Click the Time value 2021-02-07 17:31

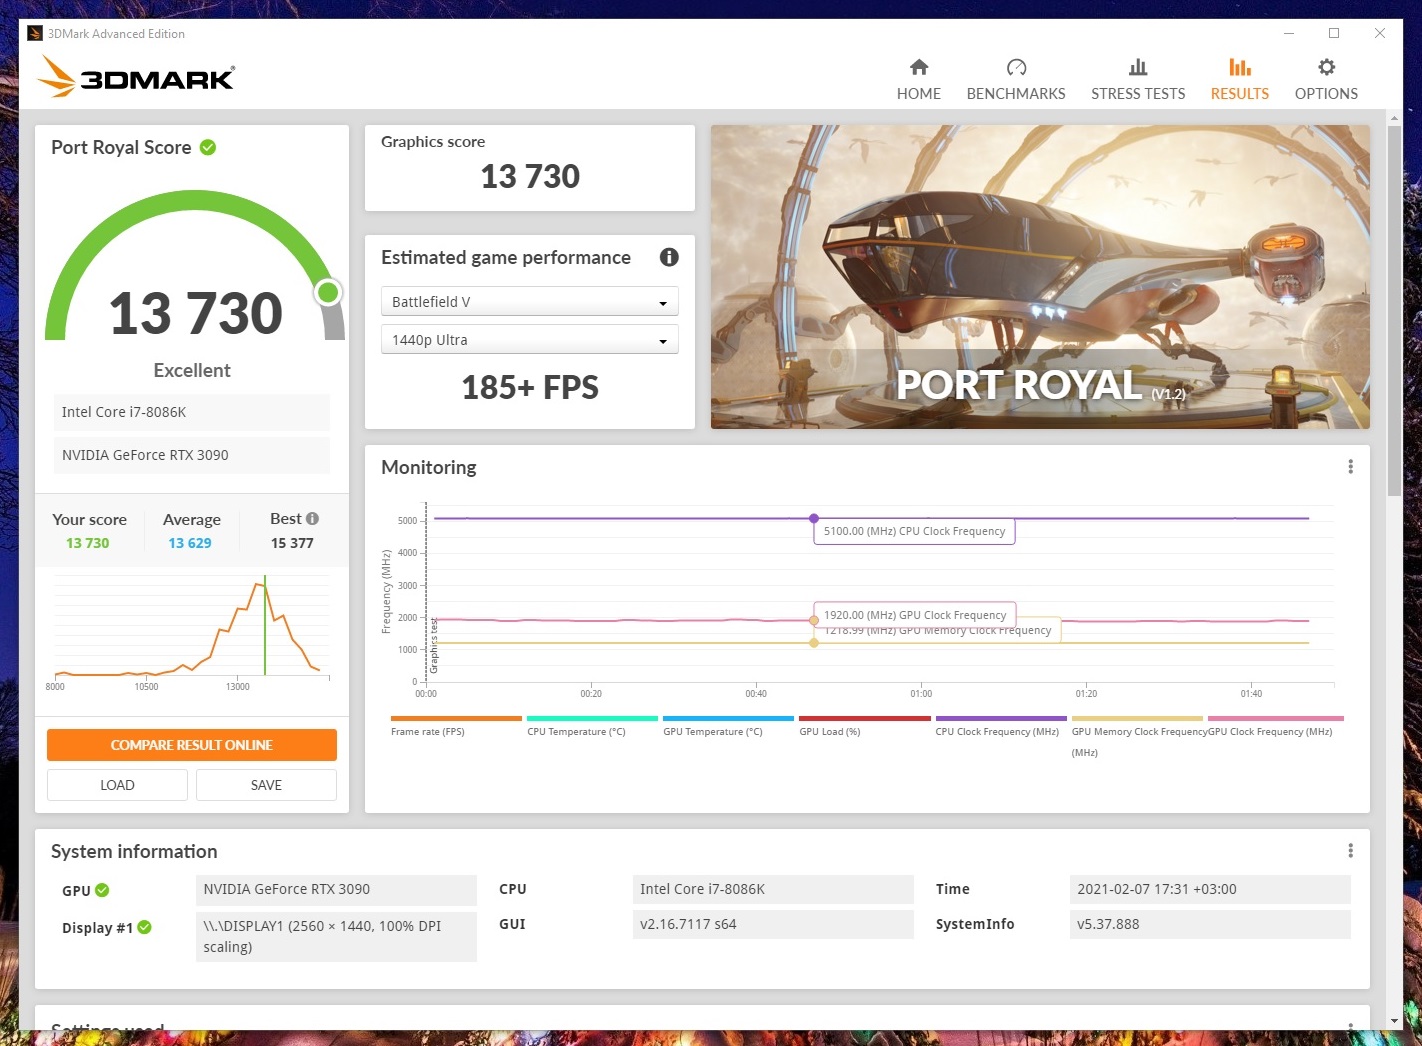pyautogui.click(x=1210, y=889)
